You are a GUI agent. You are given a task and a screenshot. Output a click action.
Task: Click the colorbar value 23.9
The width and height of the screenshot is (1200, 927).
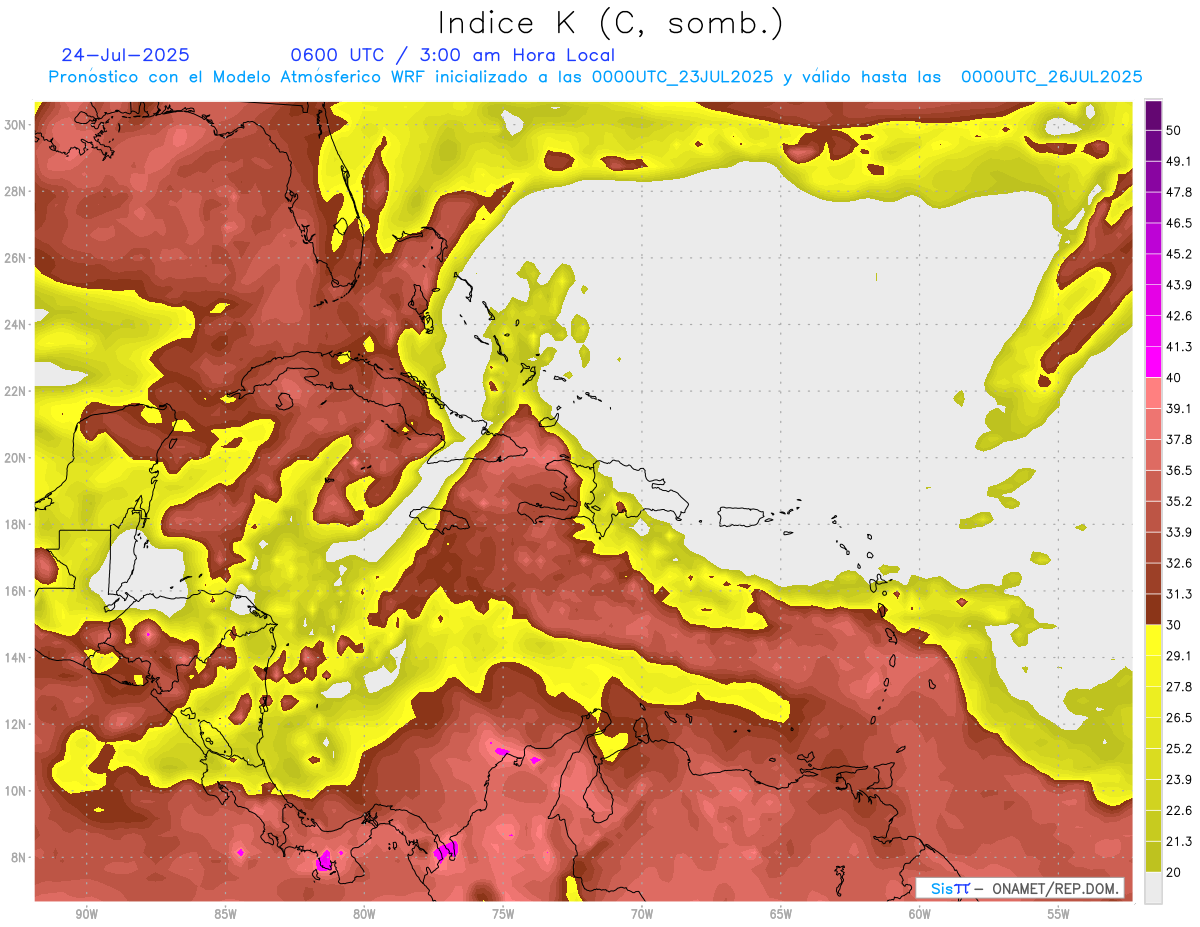coord(1179,780)
